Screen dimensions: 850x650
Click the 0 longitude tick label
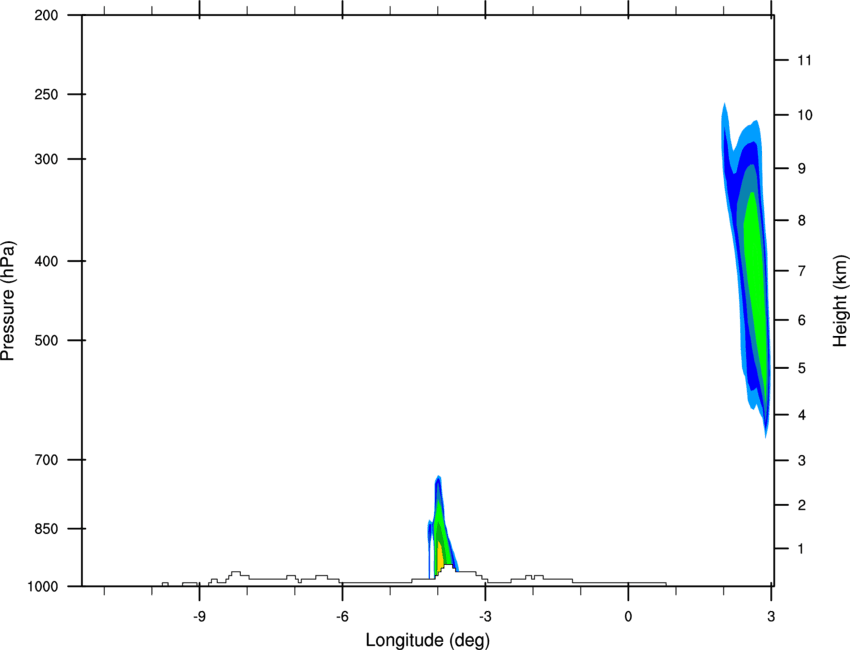[628, 616]
